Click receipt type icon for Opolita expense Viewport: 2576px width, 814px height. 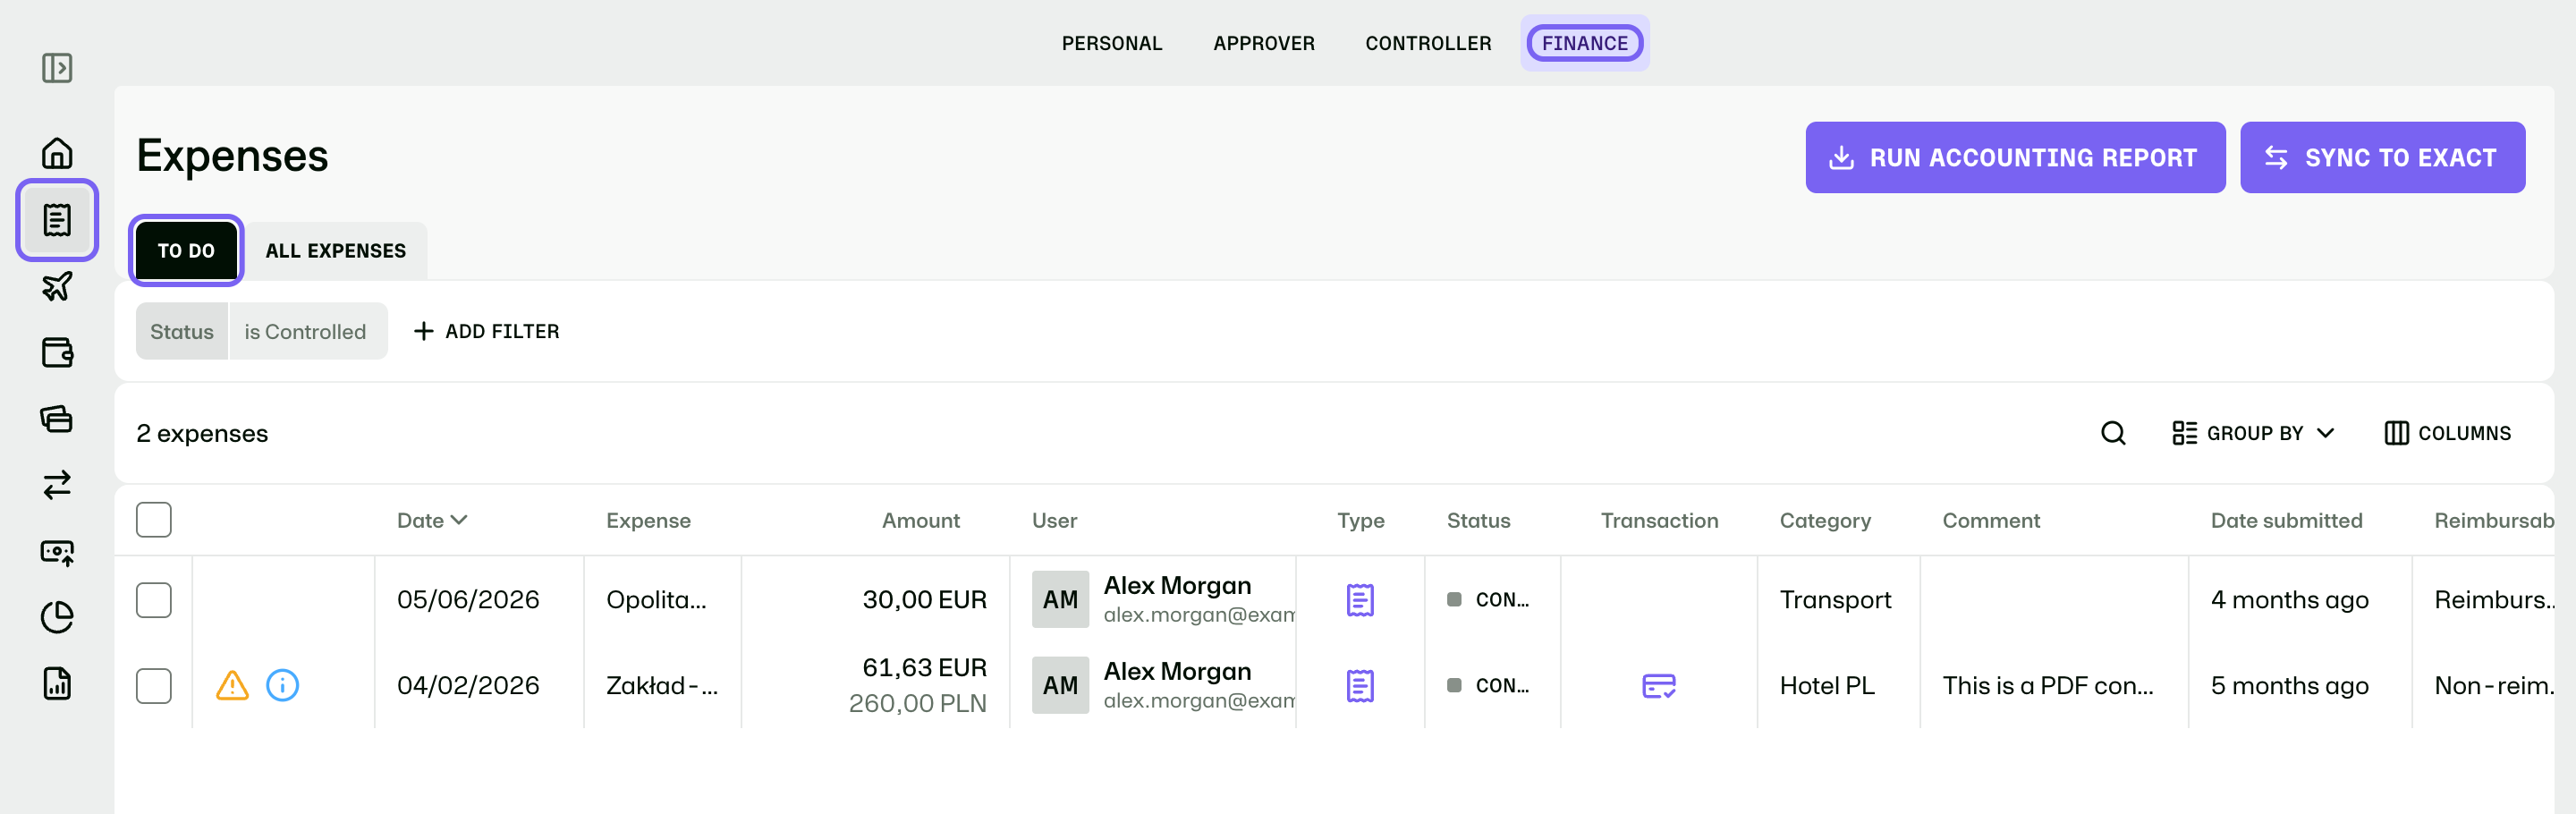point(1360,600)
